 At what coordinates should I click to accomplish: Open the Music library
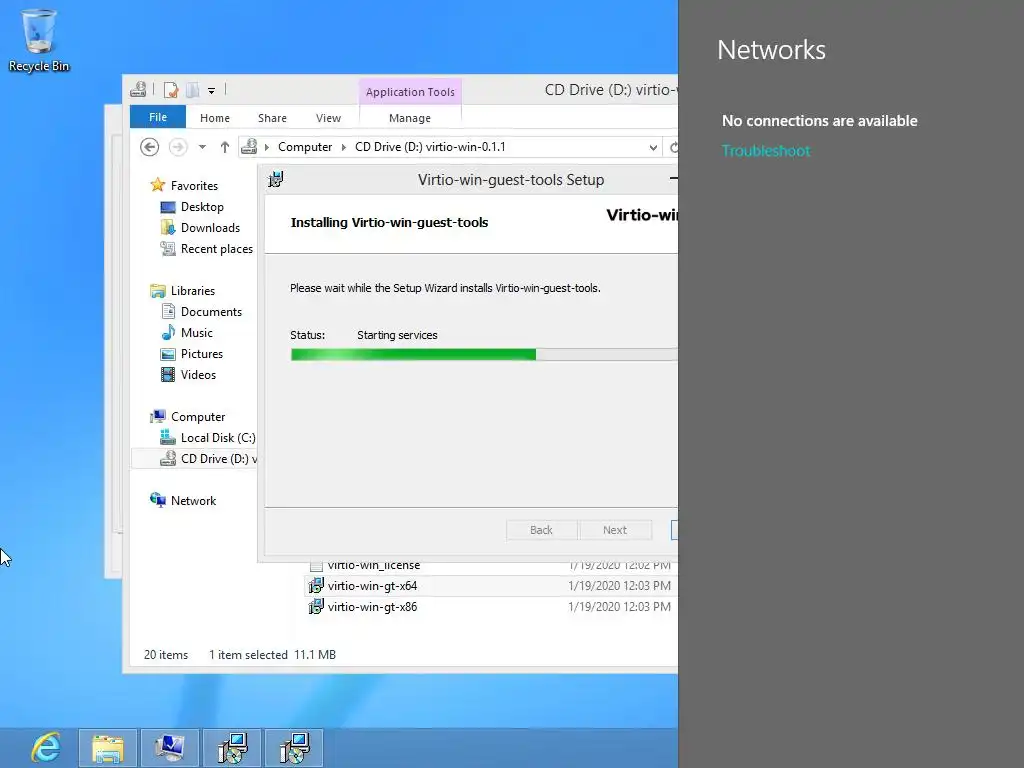click(x=197, y=332)
